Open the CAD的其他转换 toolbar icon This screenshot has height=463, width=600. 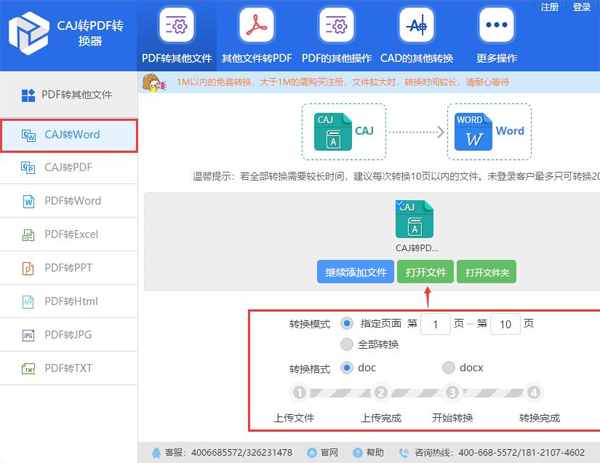416,26
